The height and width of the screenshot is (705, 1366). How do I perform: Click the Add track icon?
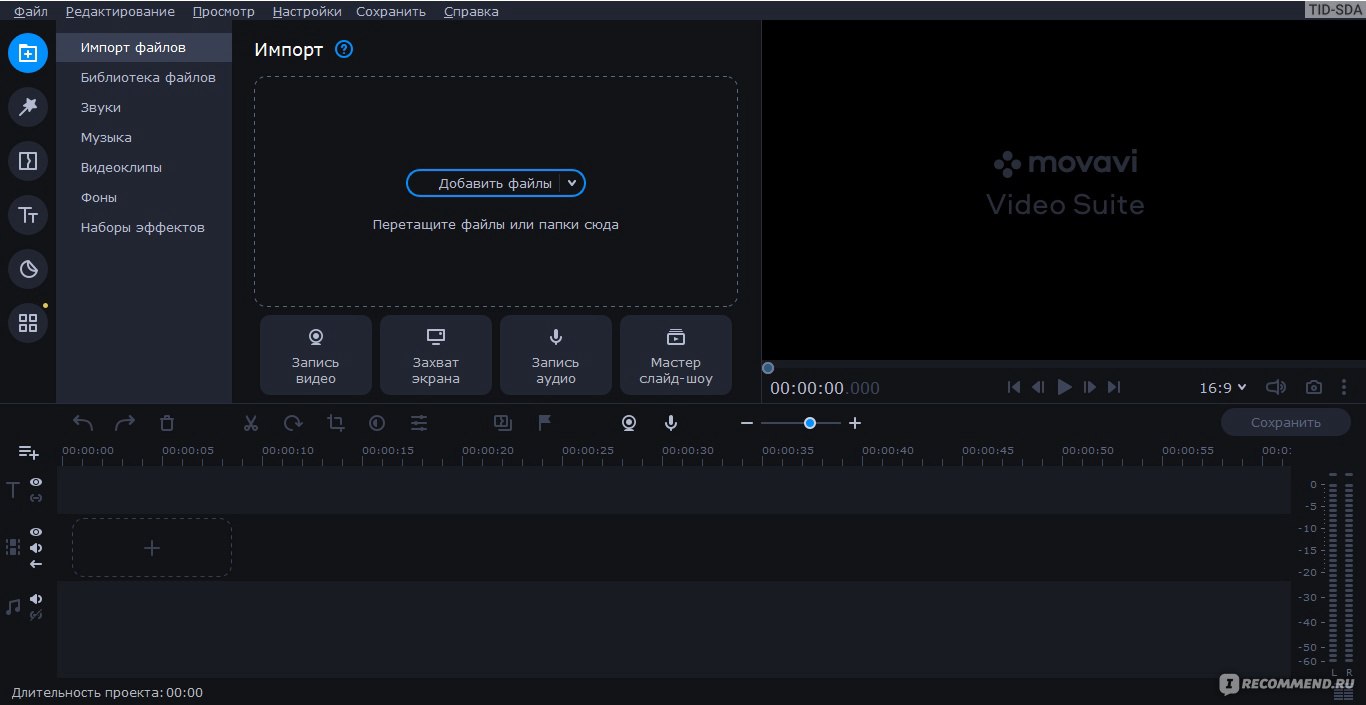point(28,453)
